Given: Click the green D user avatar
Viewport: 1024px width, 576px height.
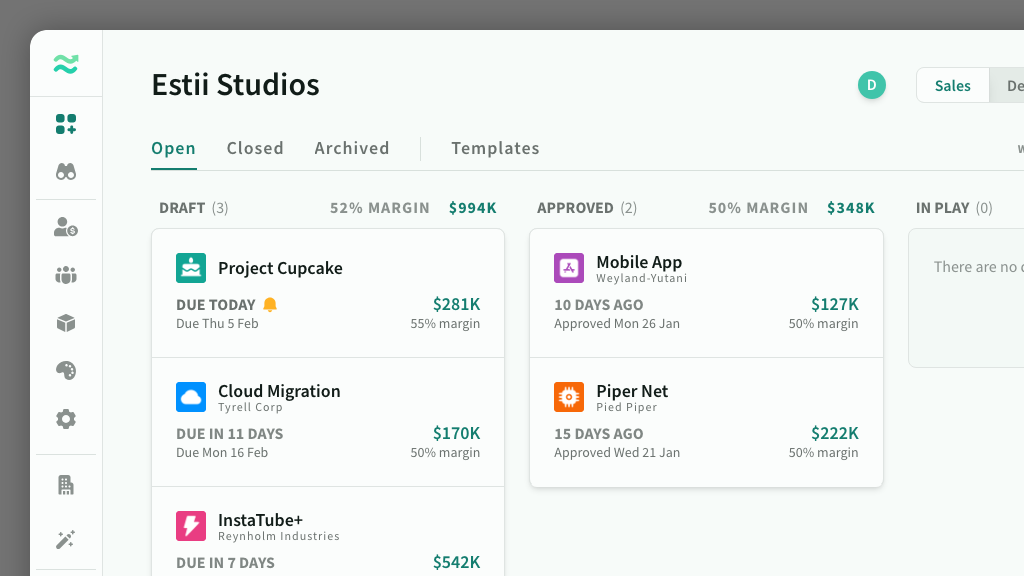Looking at the screenshot, I should click(871, 86).
